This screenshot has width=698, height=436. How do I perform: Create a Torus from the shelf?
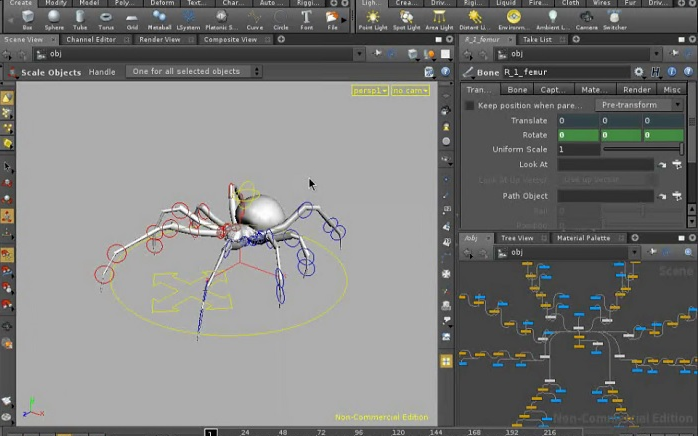pos(105,18)
